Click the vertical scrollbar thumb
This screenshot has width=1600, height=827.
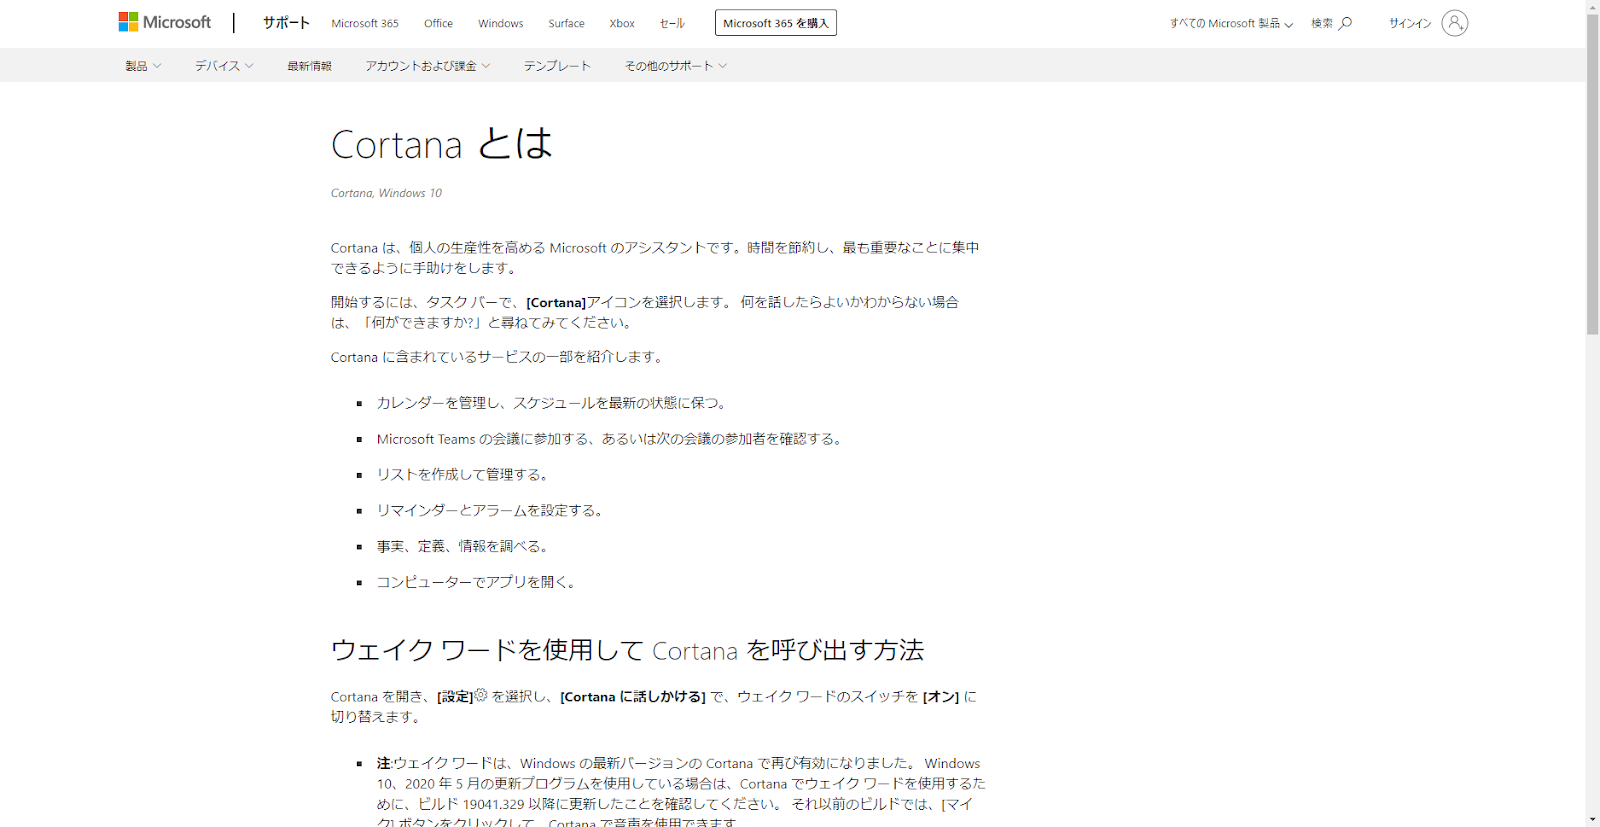1592,175
